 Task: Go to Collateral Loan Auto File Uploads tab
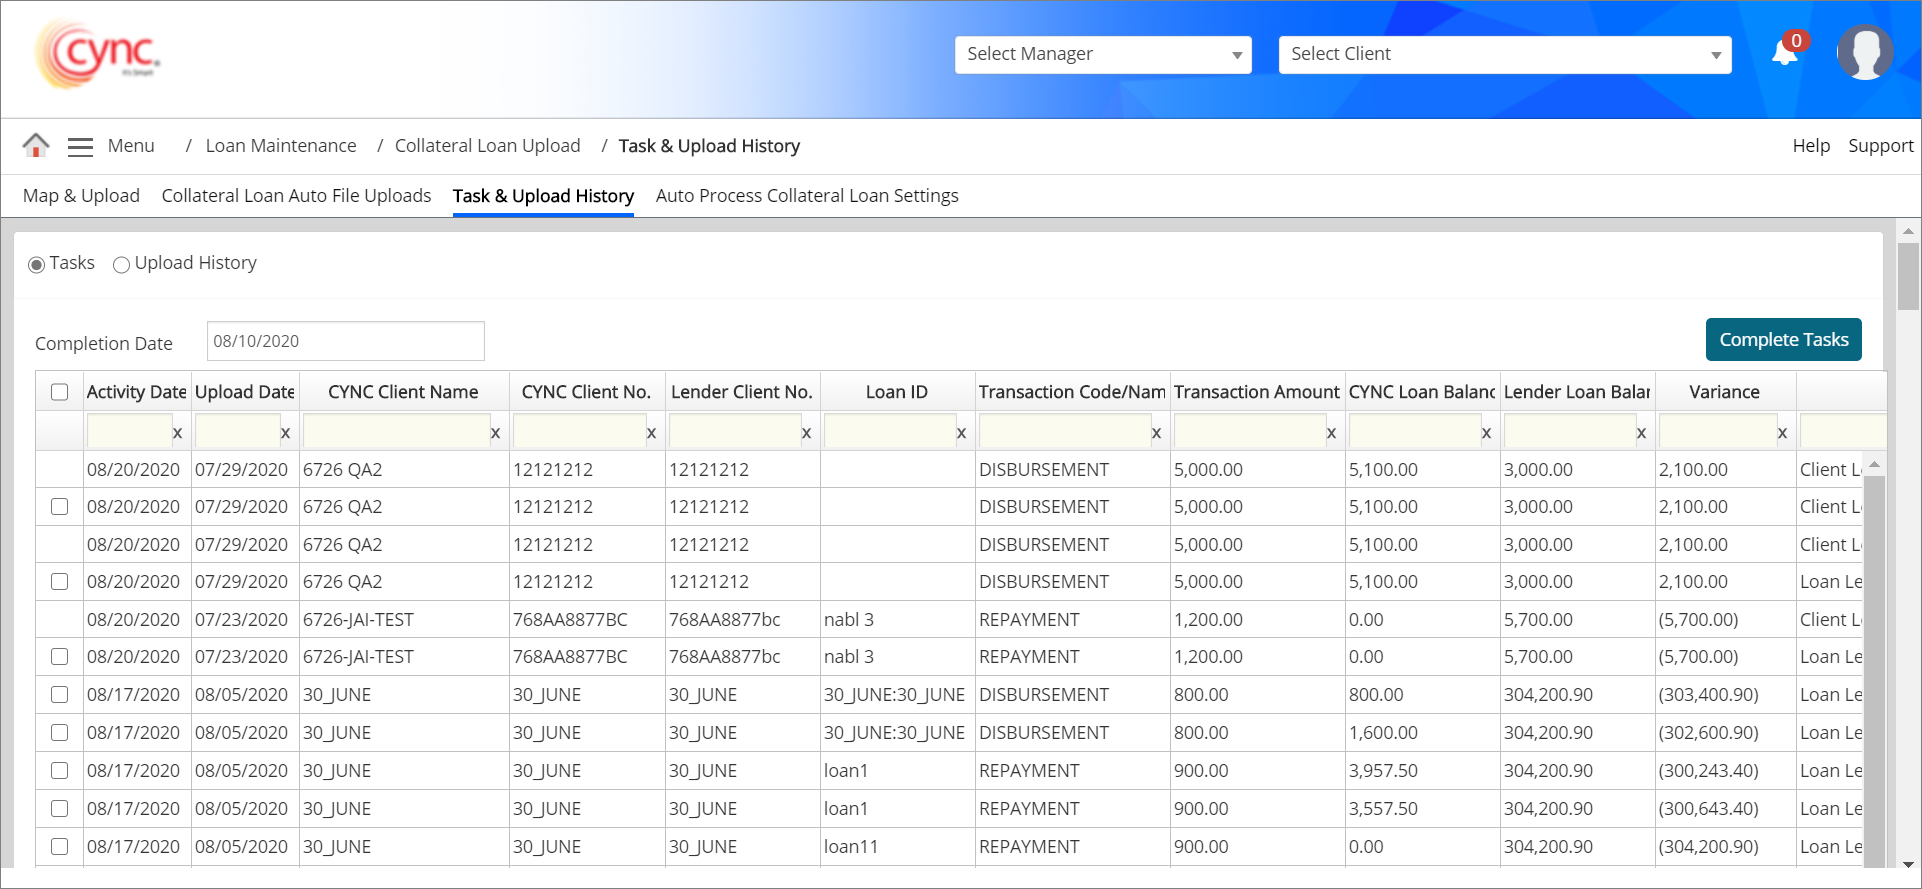tap(296, 196)
